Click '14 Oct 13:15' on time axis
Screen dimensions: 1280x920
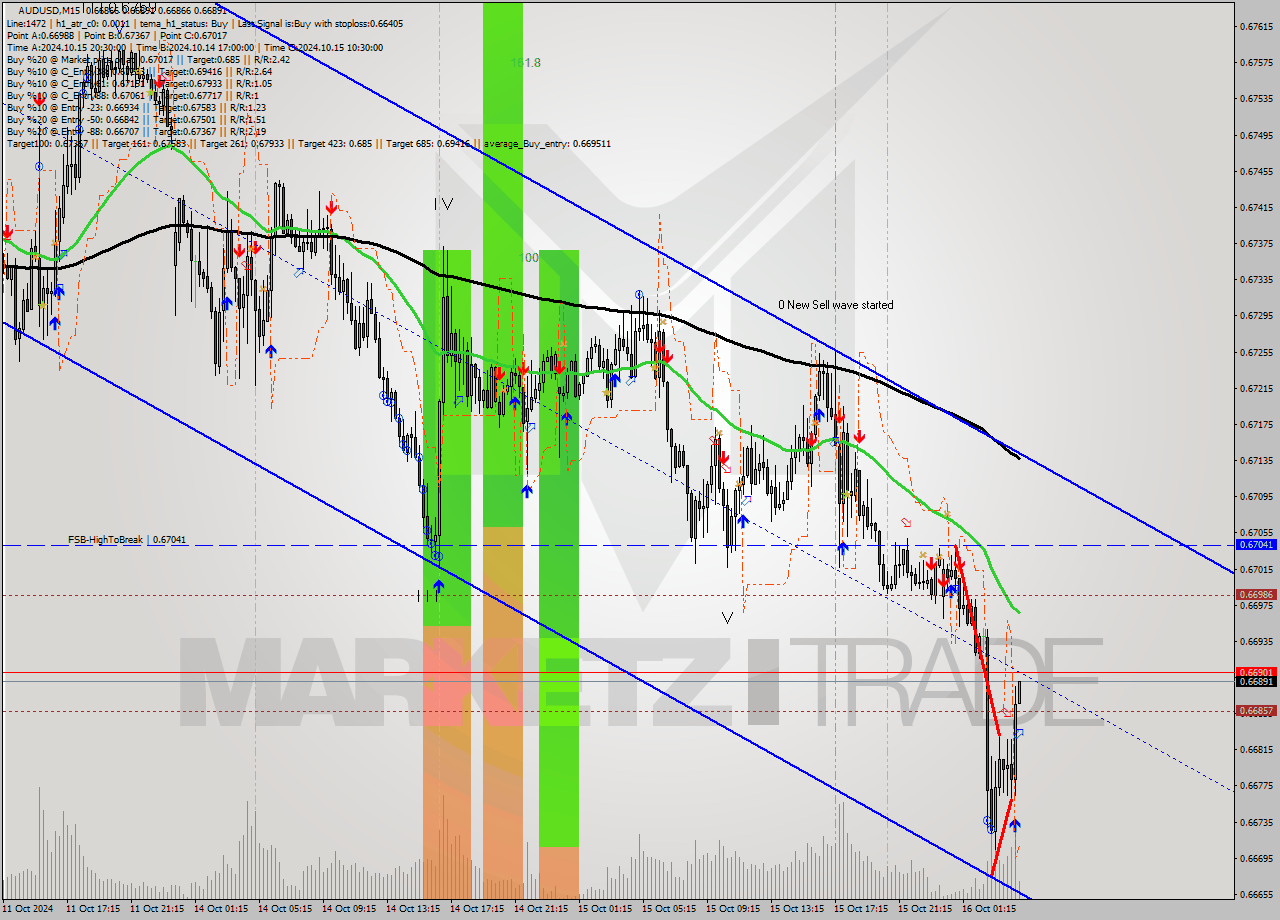tap(414, 909)
